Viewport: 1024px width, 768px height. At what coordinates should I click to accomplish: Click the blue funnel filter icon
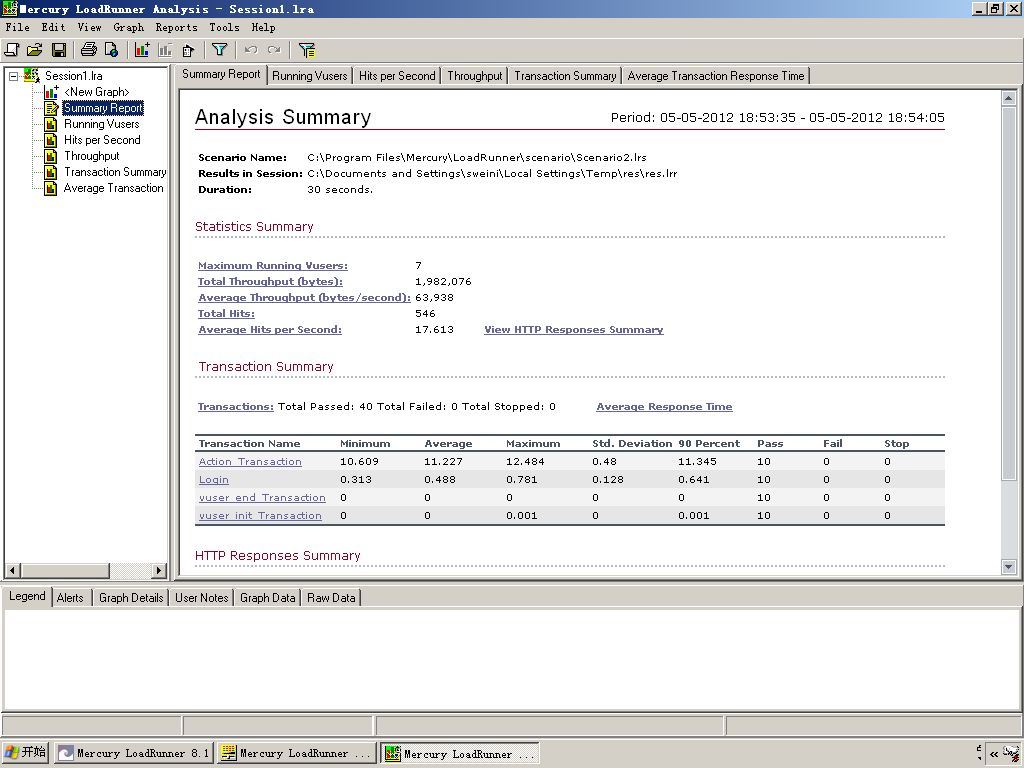click(219, 50)
